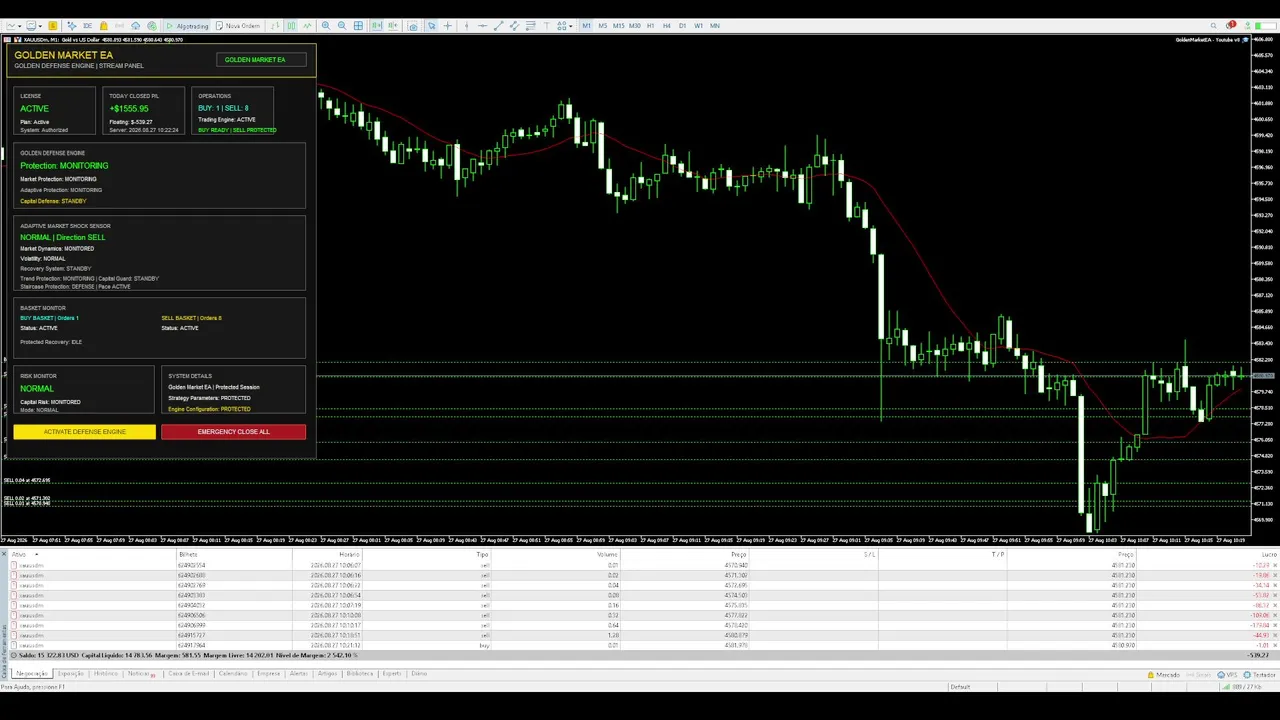Open the Biblioteca tab
The height and width of the screenshot is (720, 1280).
pyautogui.click(x=359, y=674)
